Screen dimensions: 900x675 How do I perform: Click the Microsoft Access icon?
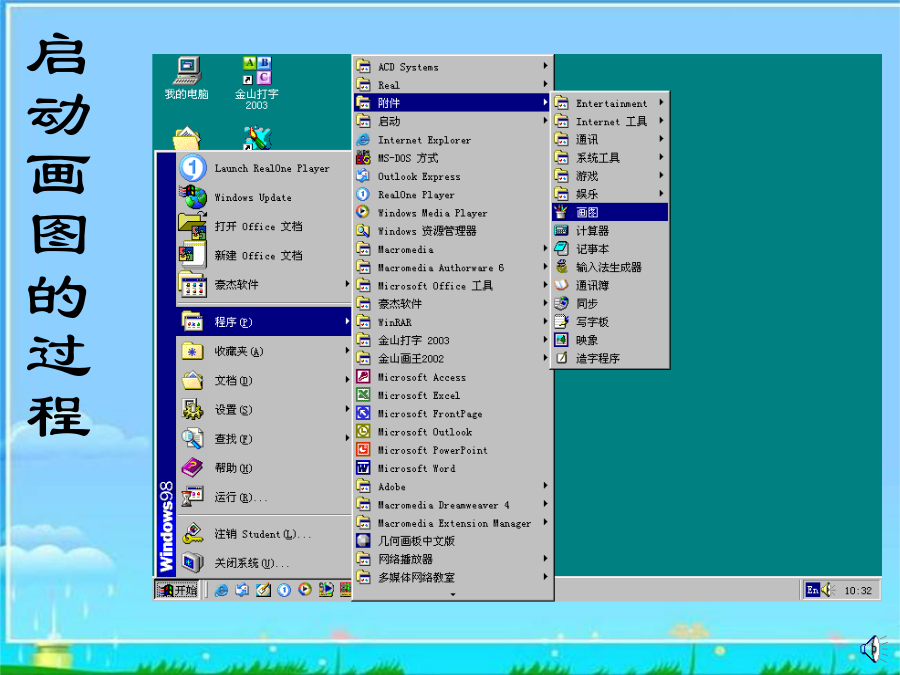coord(363,377)
